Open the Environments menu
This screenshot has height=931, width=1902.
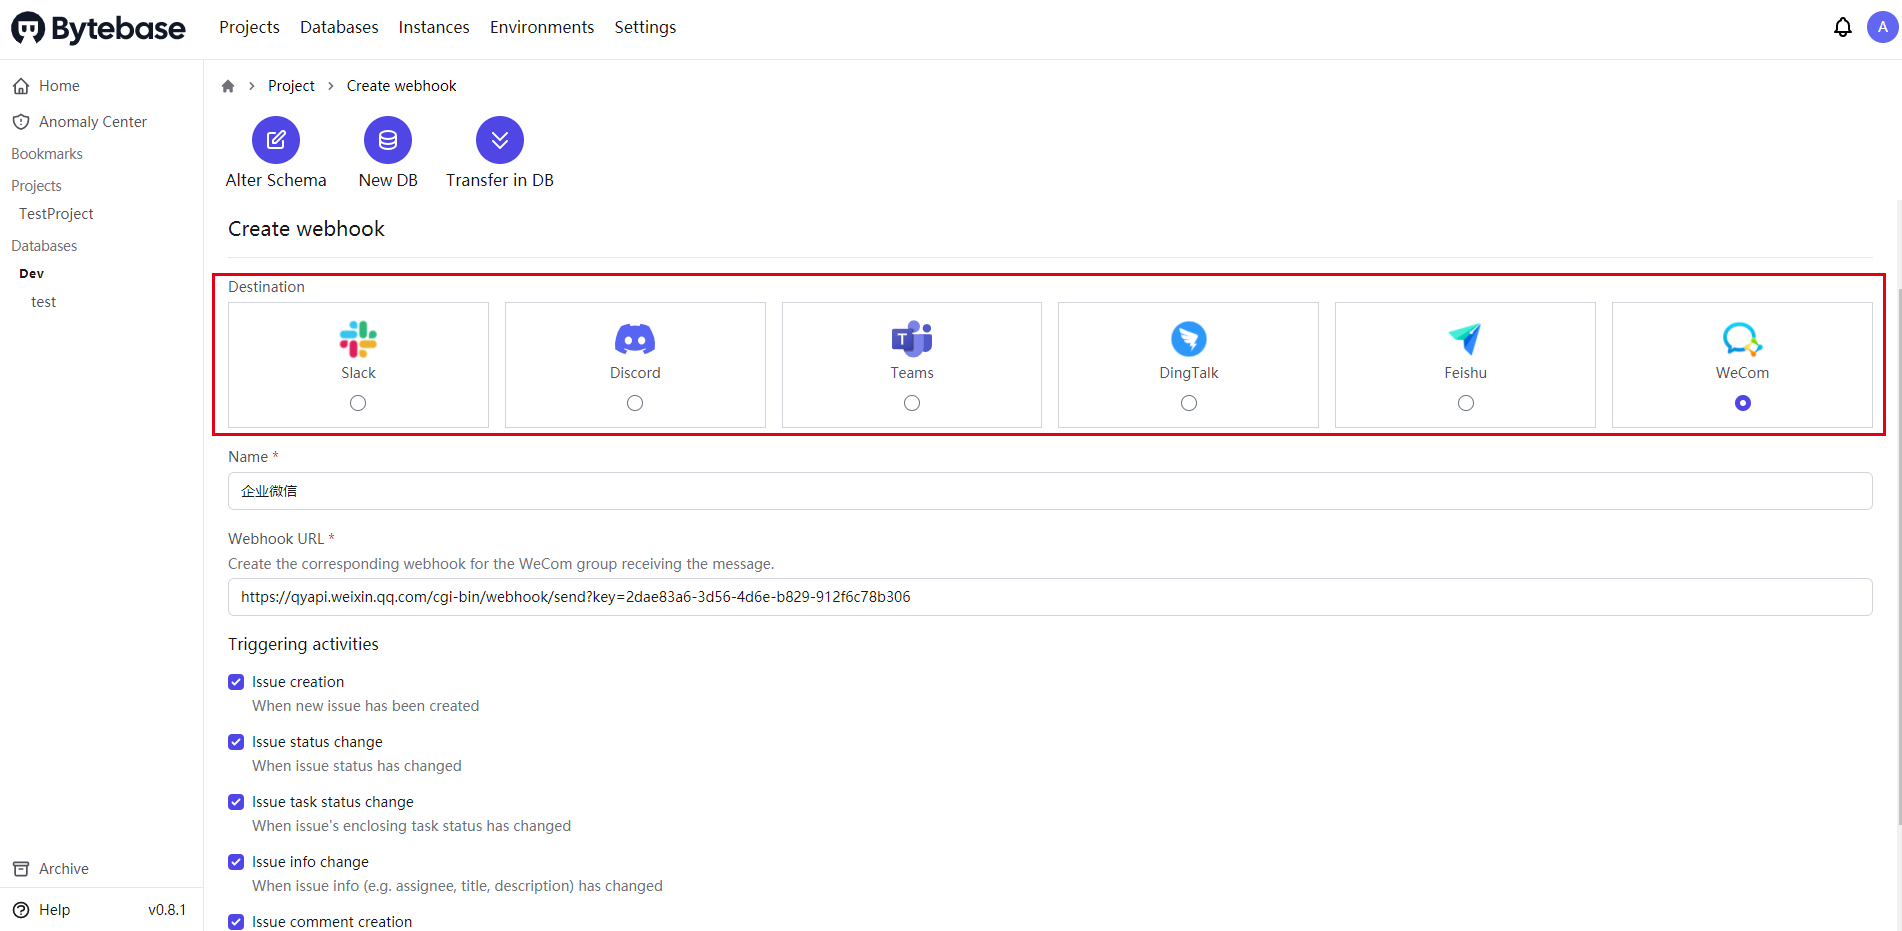coord(542,28)
